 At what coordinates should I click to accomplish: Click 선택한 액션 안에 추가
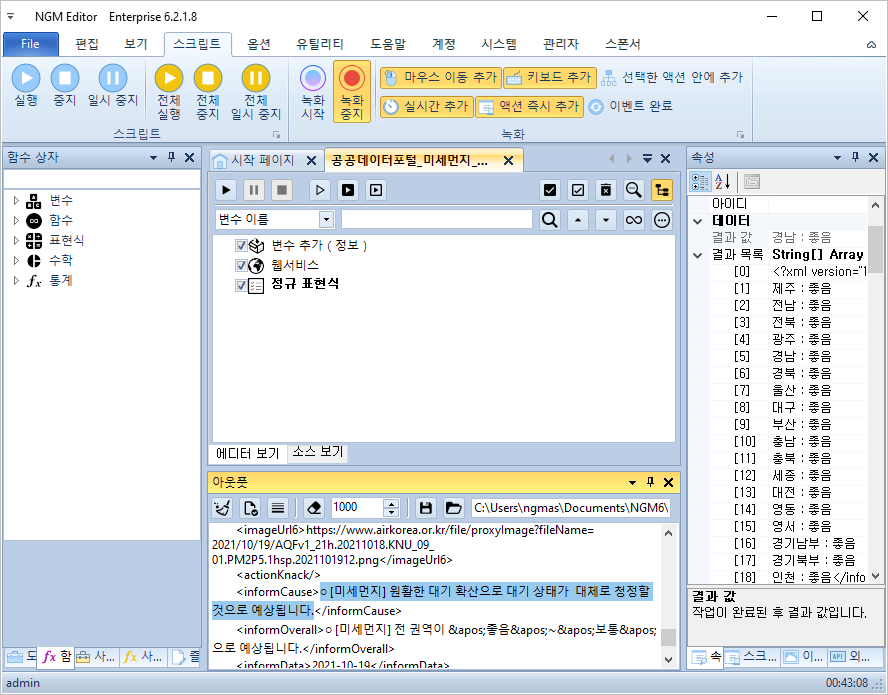tap(672, 78)
